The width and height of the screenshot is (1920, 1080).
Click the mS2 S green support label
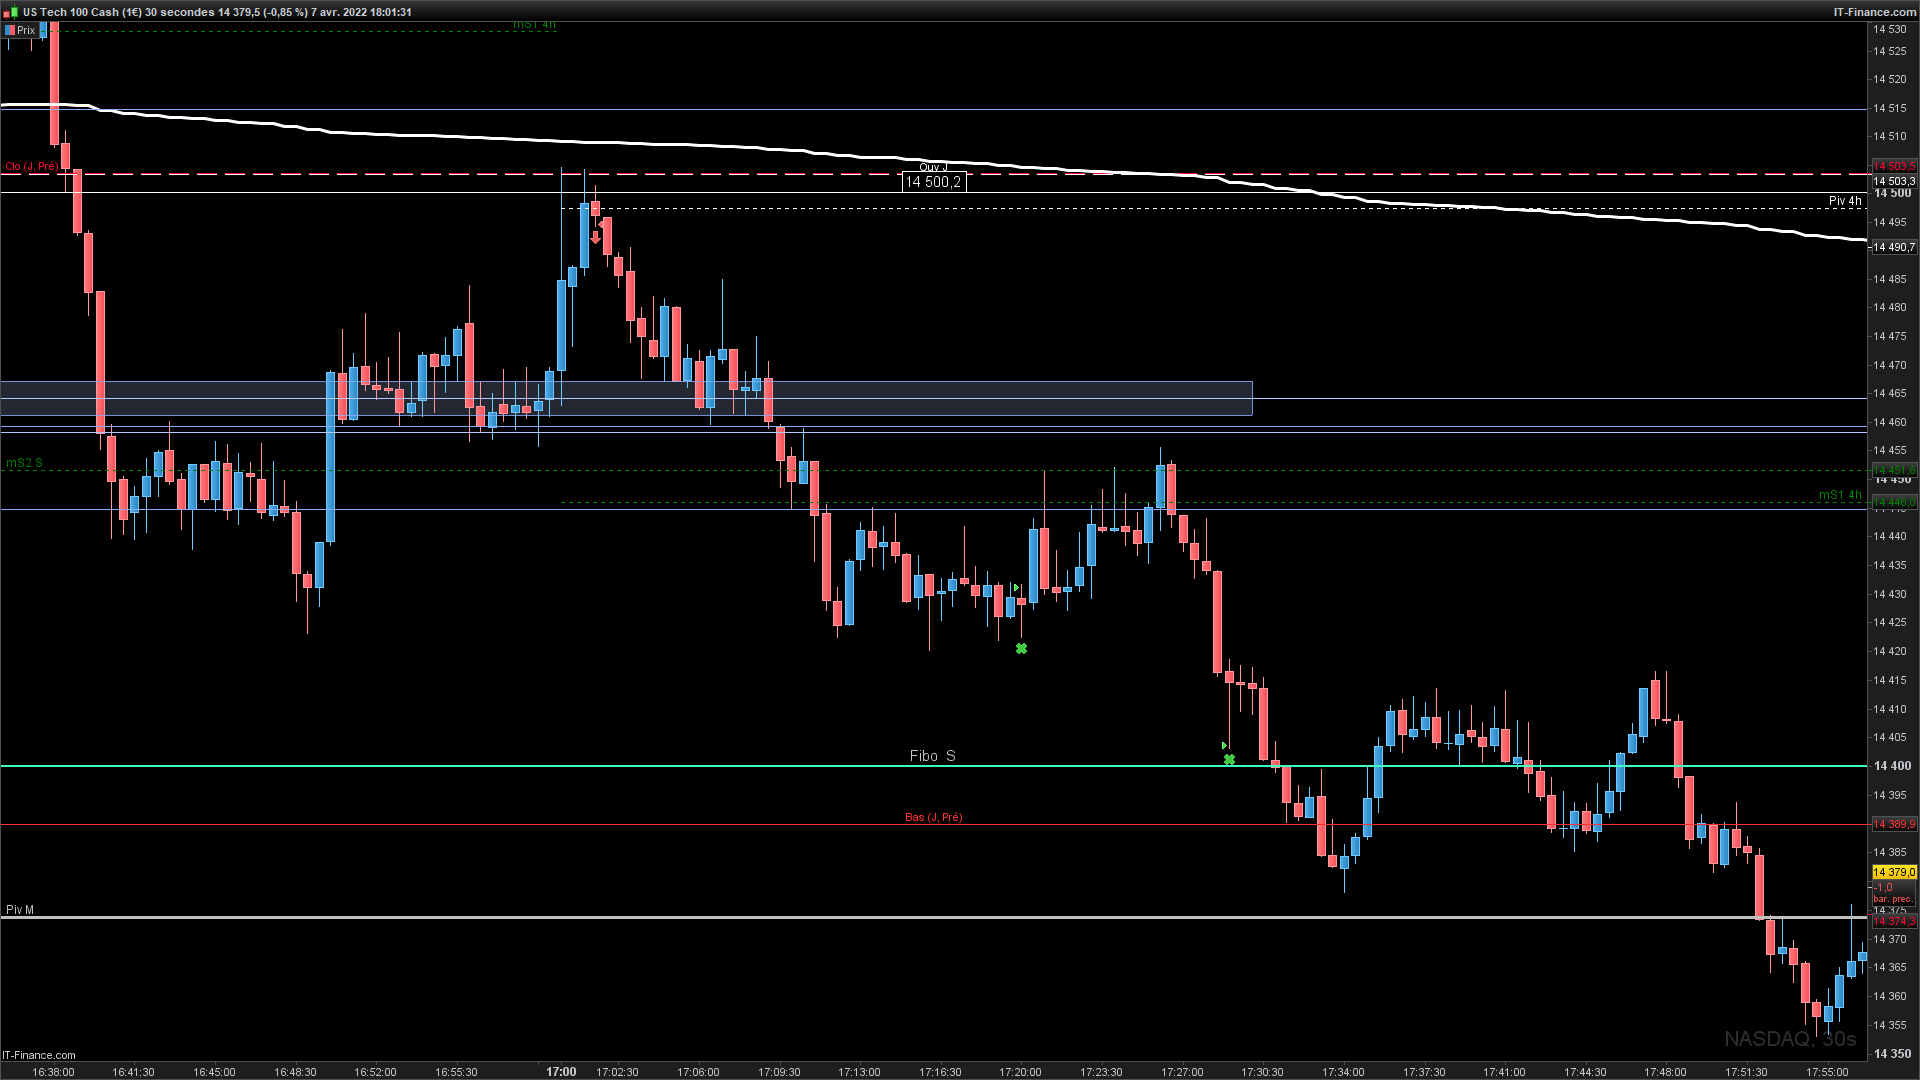(x=24, y=463)
